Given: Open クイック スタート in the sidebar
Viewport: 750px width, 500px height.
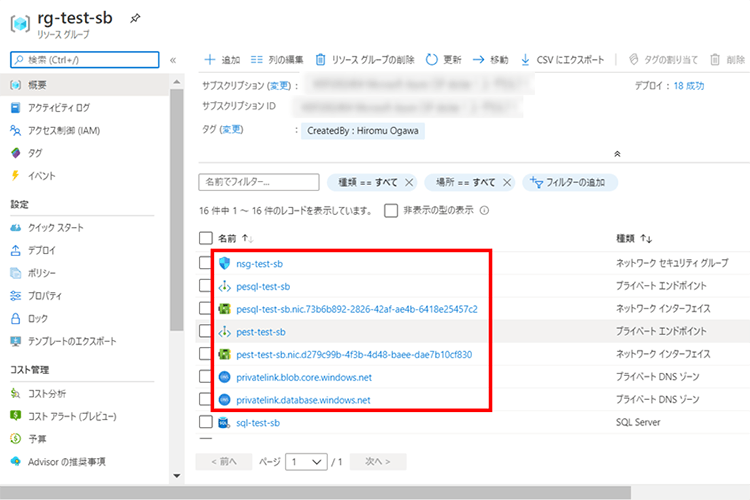Looking at the screenshot, I should coord(55,227).
